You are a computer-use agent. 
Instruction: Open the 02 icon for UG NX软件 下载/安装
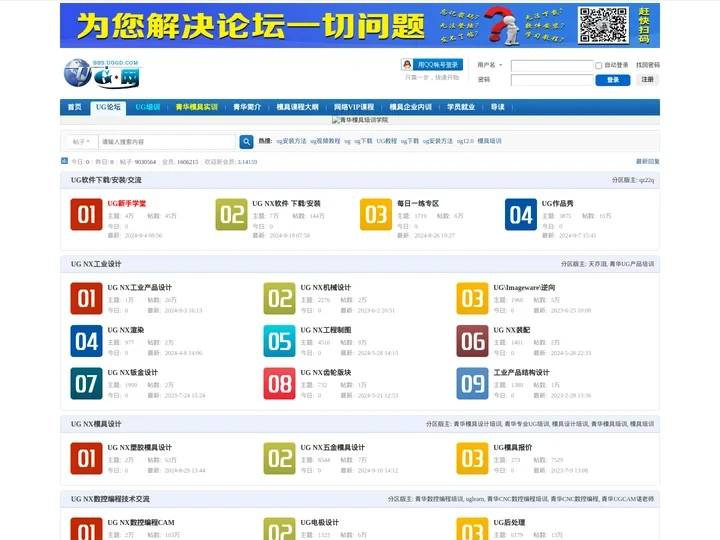(x=231, y=214)
